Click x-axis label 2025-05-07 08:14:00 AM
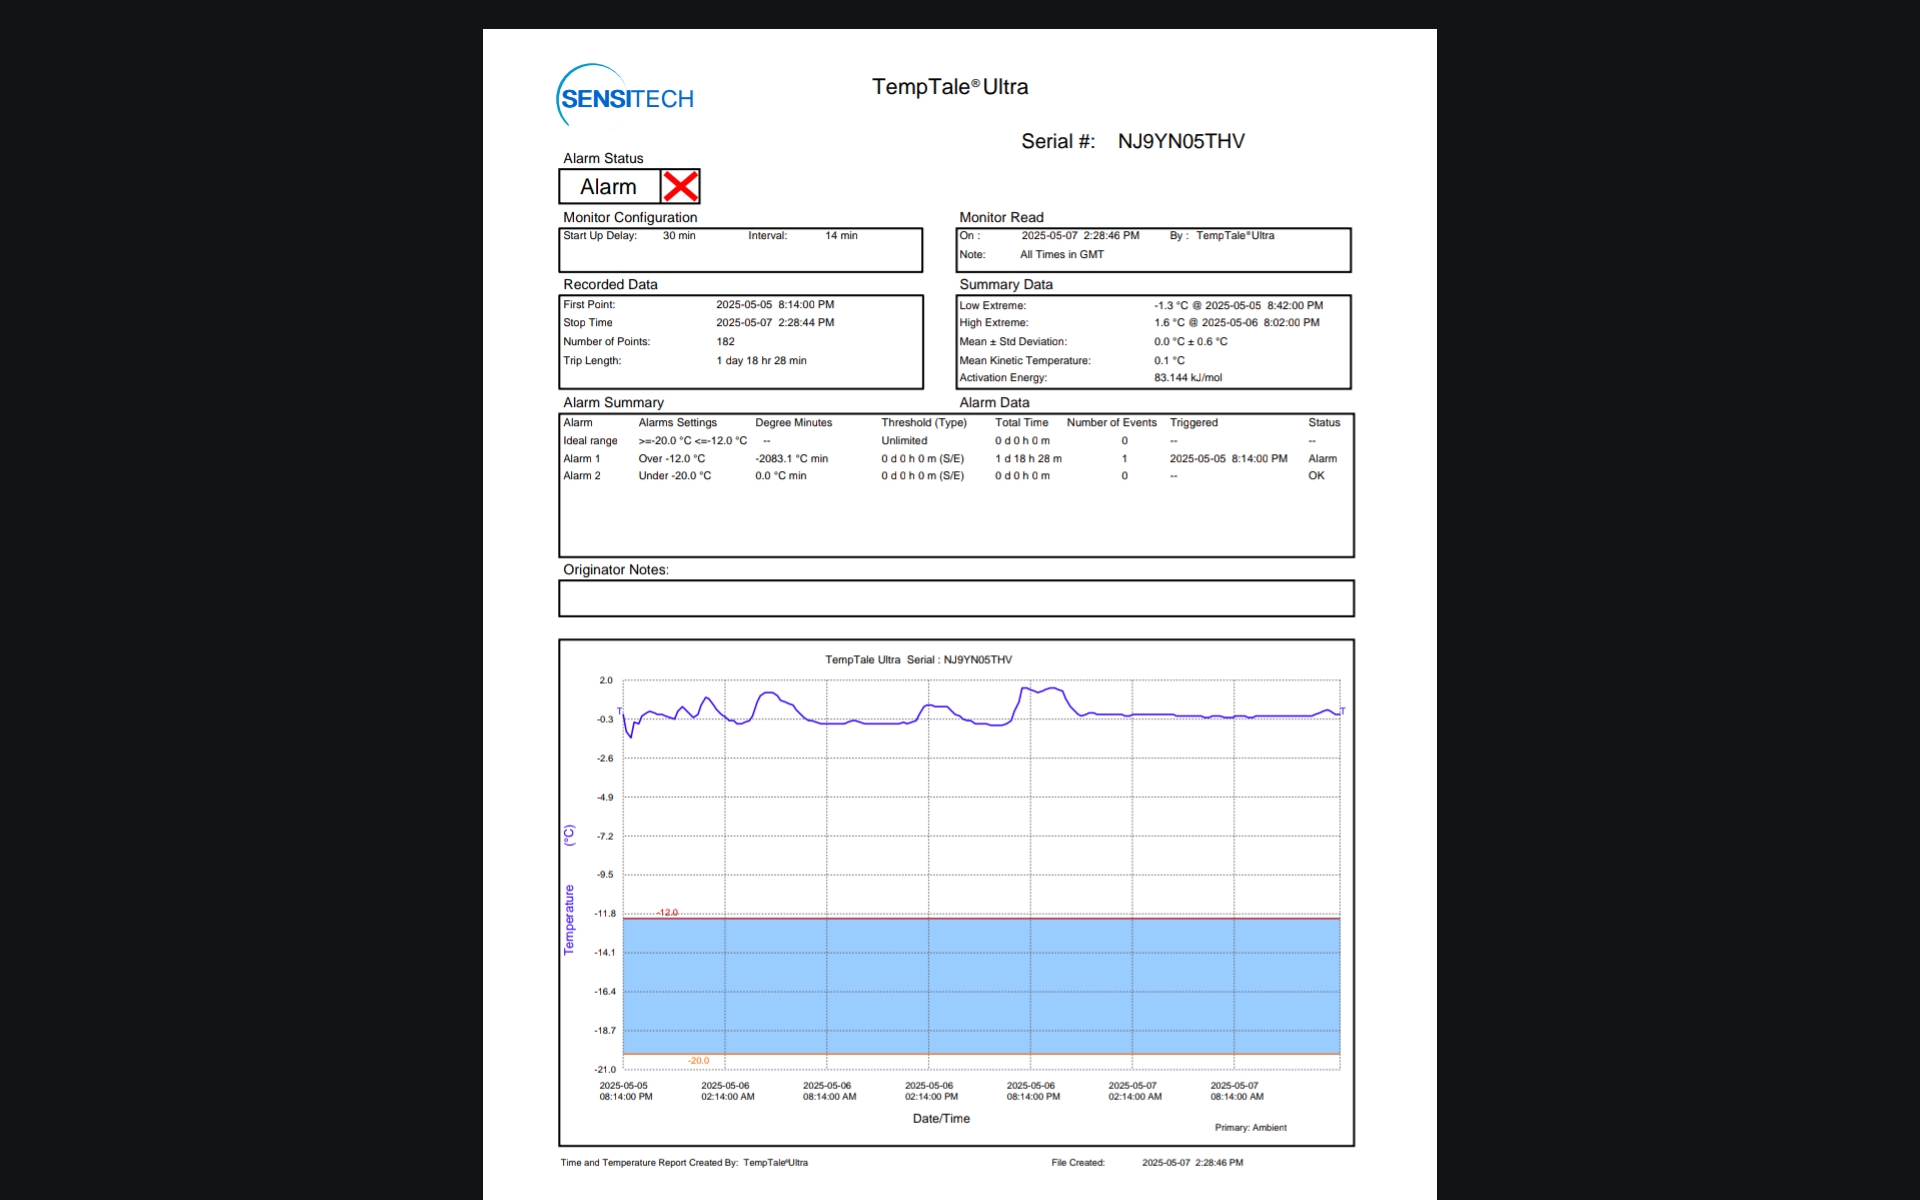This screenshot has width=1920, height=1200. pyautogui.click(x=1237, y=1091)
